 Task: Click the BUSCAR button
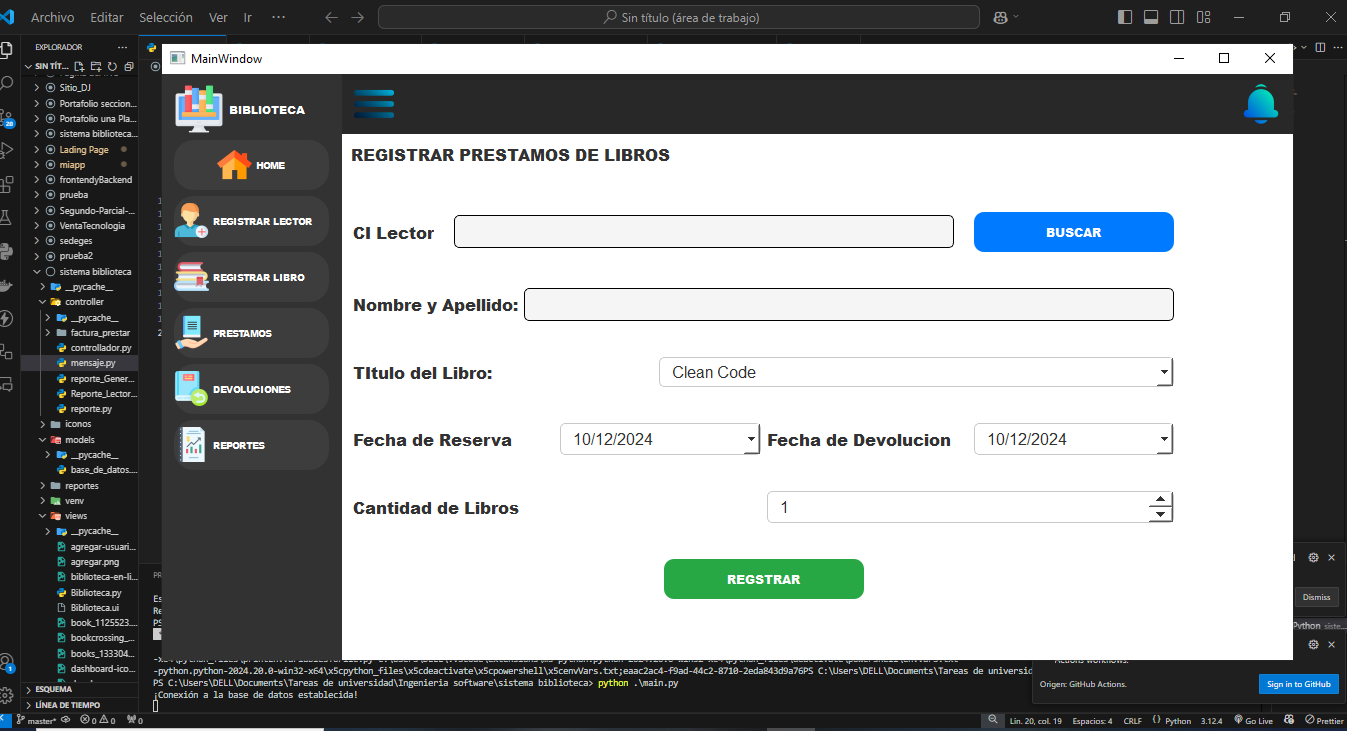tap(1073, 232)
